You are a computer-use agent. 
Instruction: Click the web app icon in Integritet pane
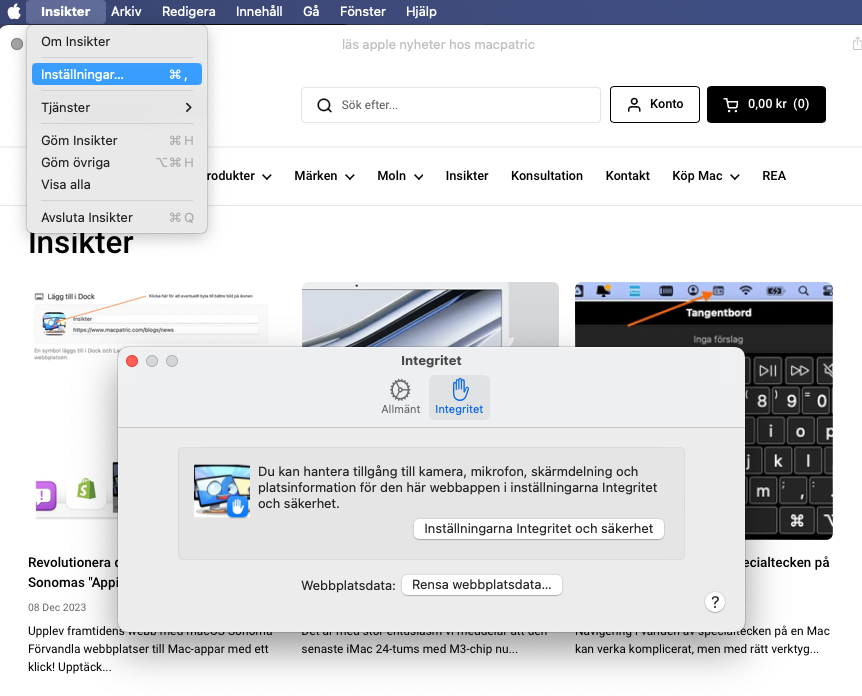coord(222,491)
